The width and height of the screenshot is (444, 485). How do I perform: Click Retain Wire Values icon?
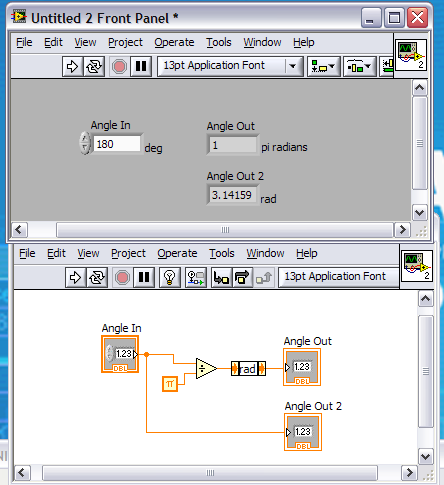click(x=196, y=277)
